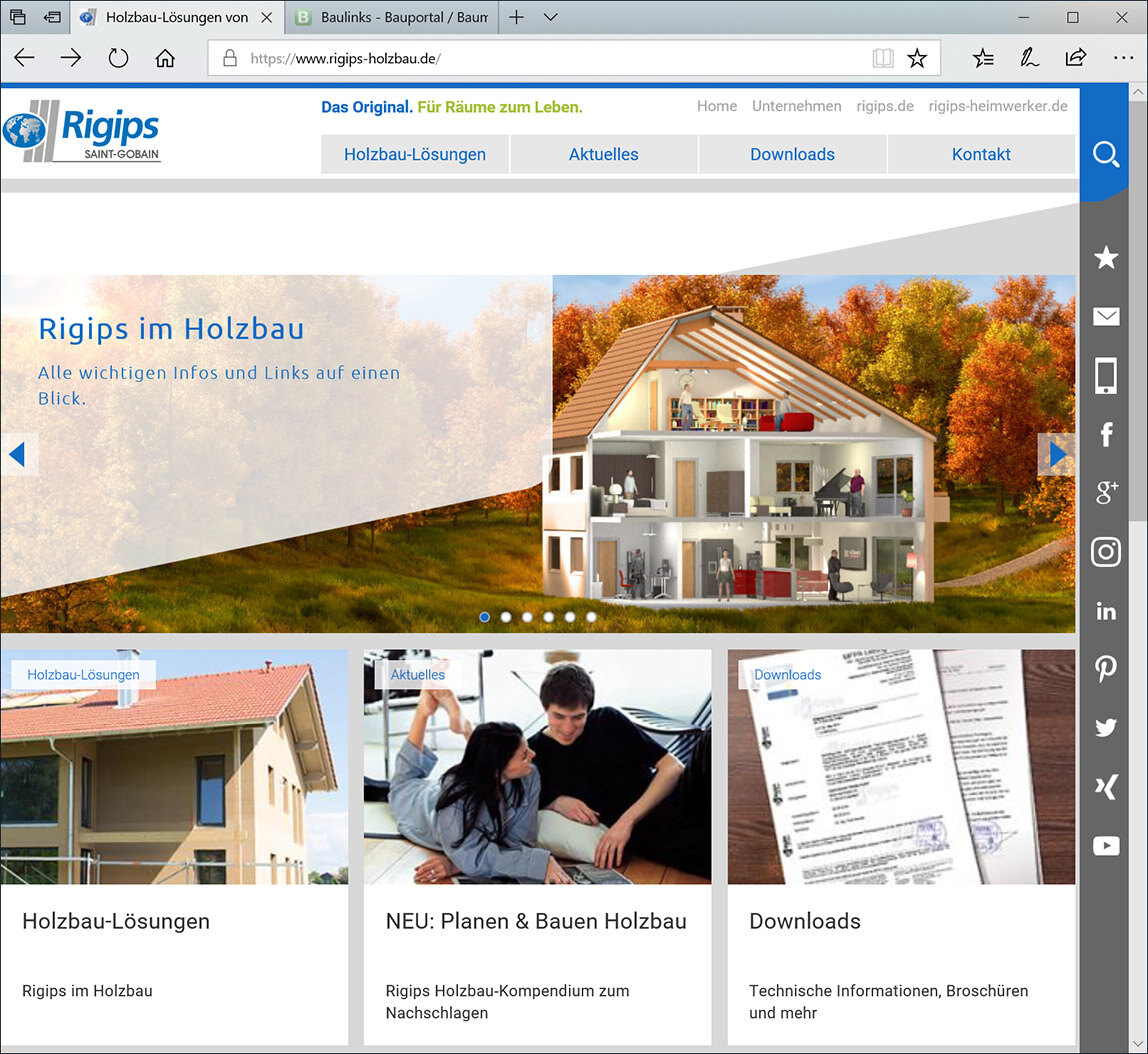Open the Google Plus sidebar icon

point(1106,493)
